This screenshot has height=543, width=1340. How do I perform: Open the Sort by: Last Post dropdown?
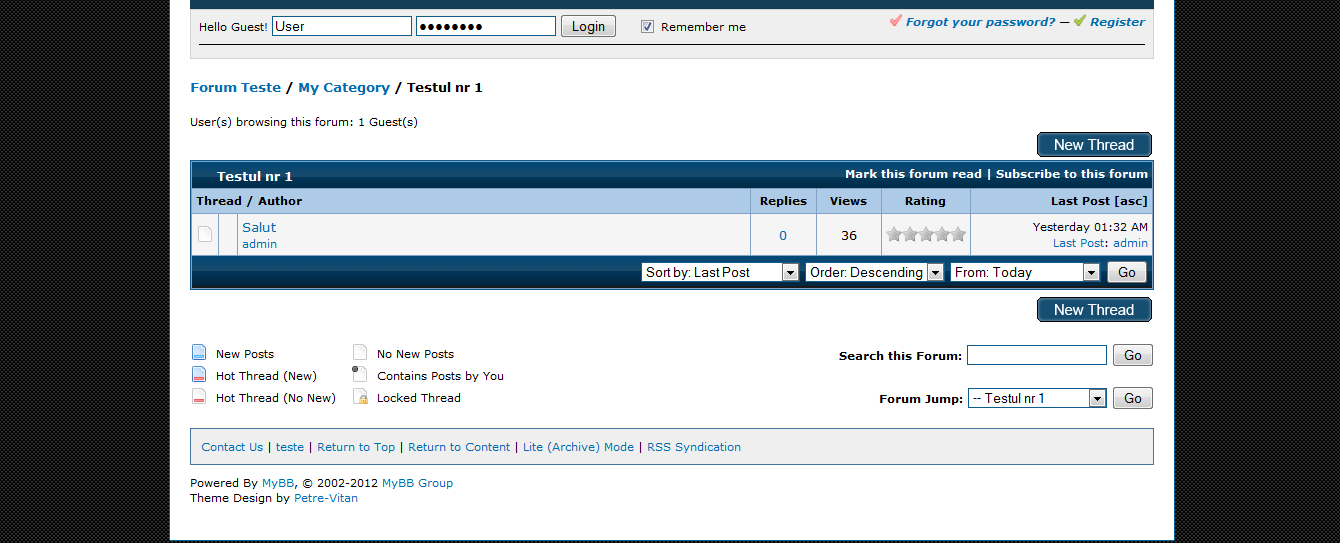[x=720, y=272]
